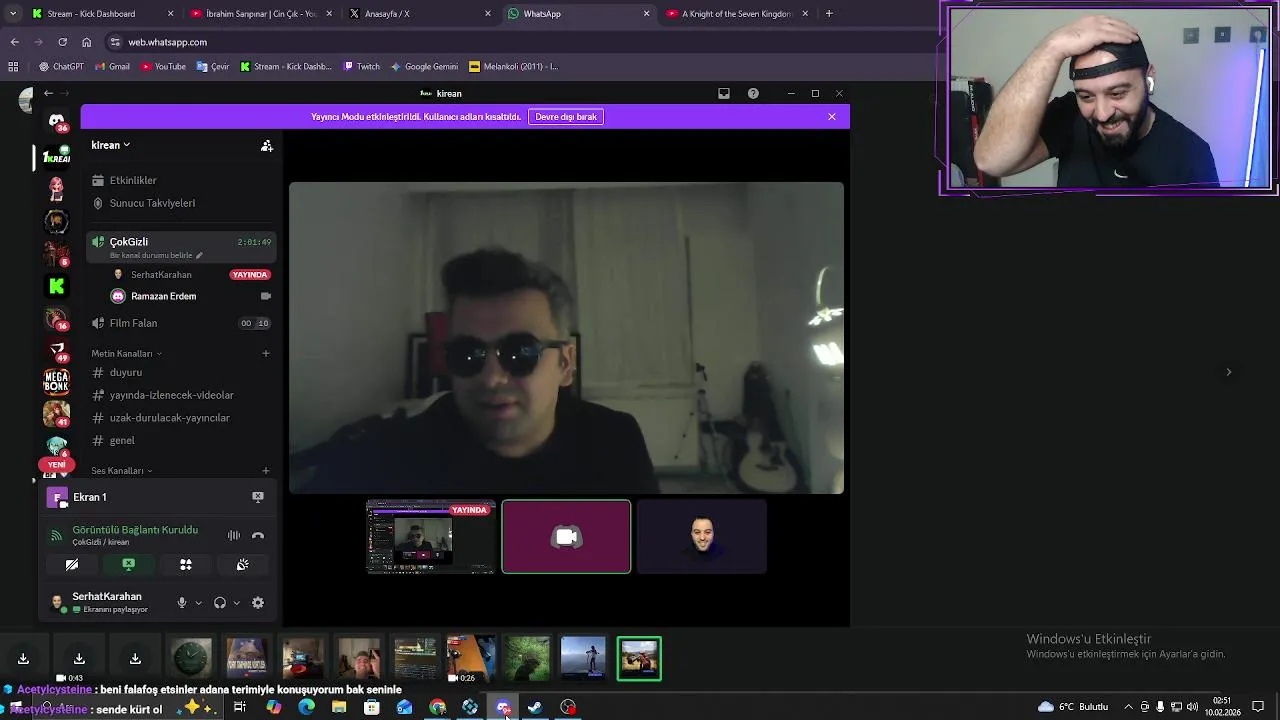The image size is (1280, 720).
Task: Open headphone output options arrow
Action: click(236, 603)
